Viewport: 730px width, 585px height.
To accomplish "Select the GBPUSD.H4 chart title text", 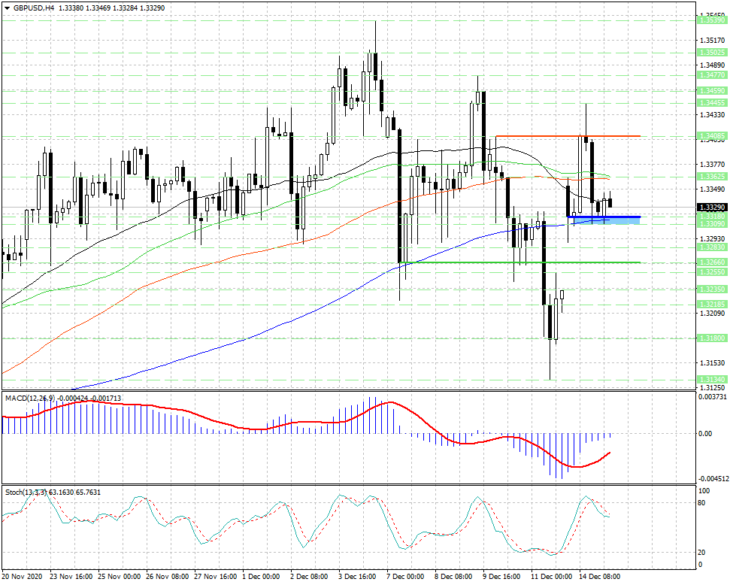I will pyautogui.click(x=33, y=8).
